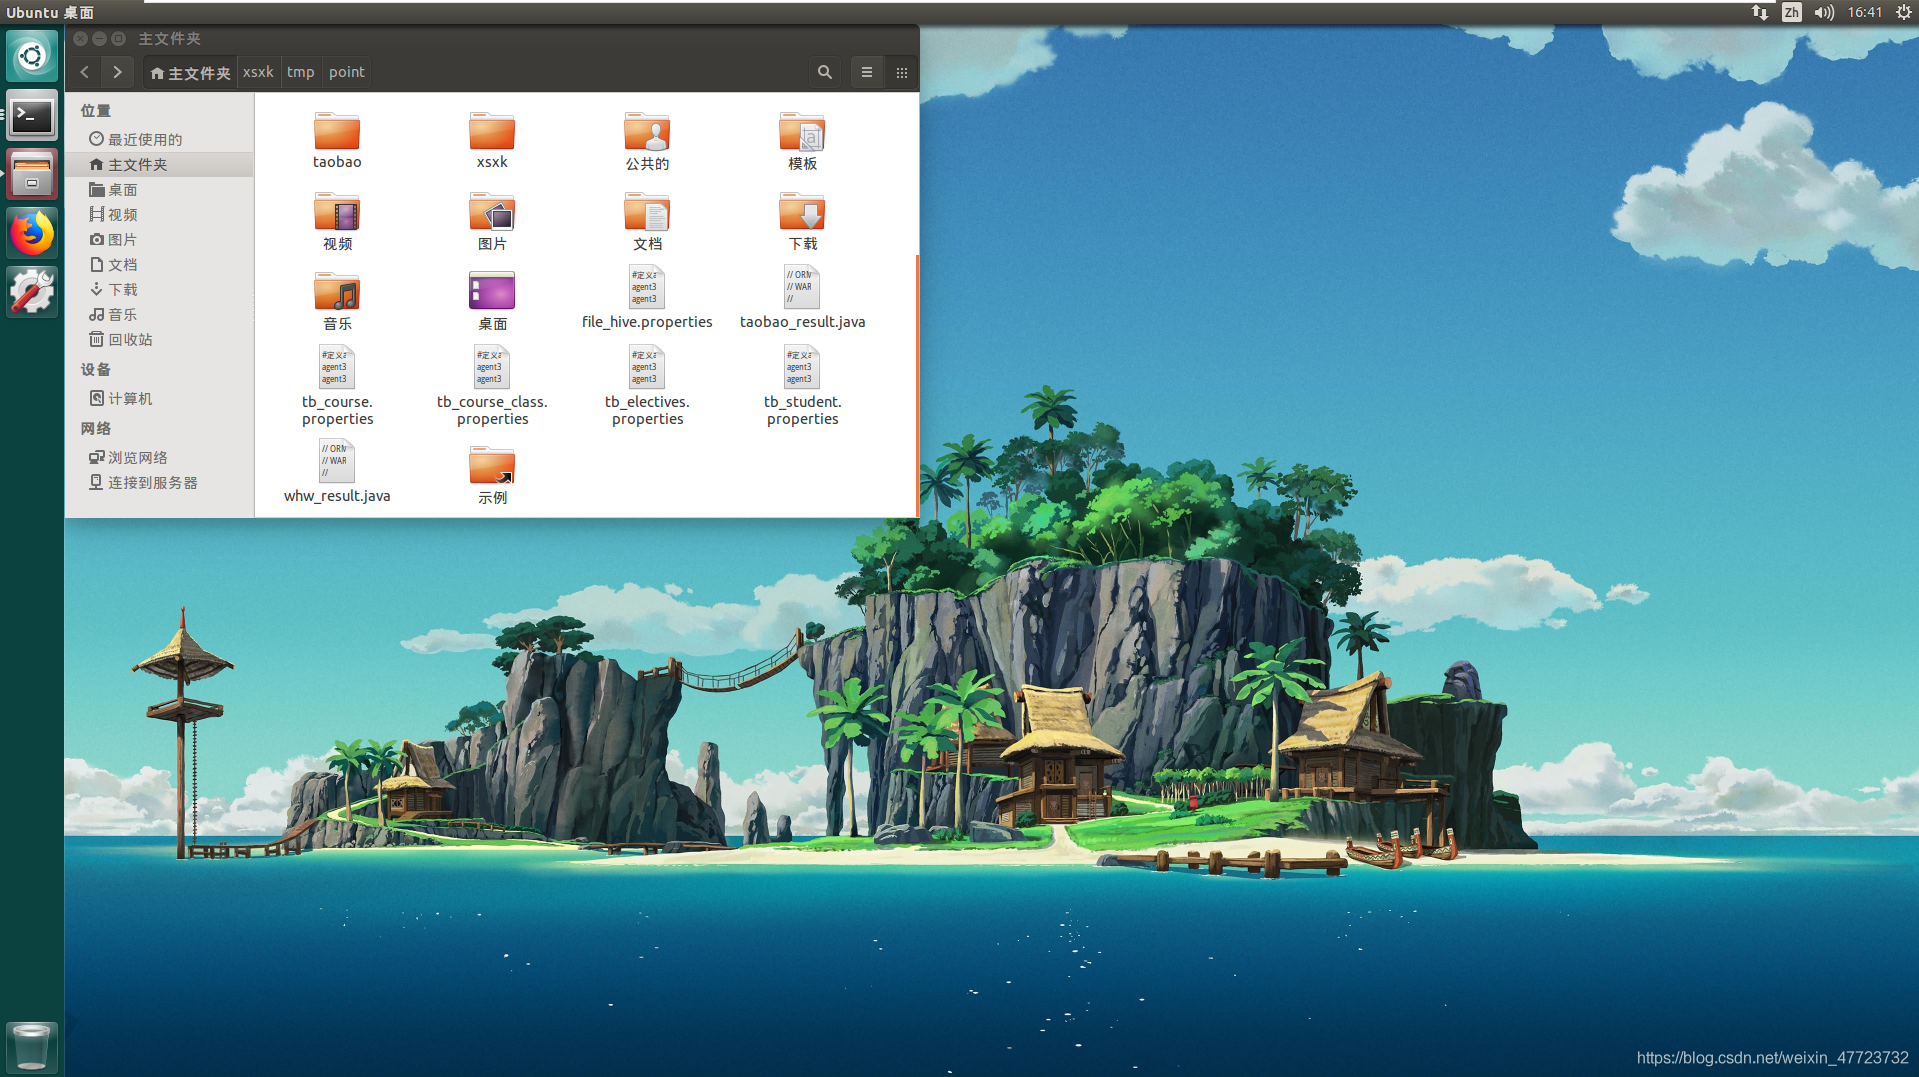
Task: Select 下载 in sidebar
Action: pyautogui.click(x=160, y=289)
